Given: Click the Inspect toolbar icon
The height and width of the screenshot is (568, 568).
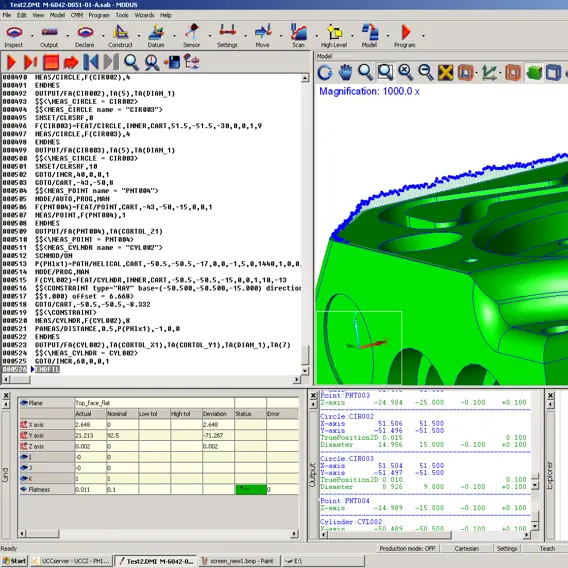Looking at the screenshot, I should [x=14, y=32].
